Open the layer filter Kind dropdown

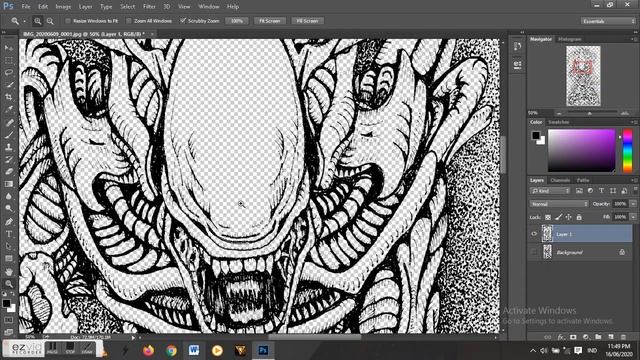tap(550, 191)
